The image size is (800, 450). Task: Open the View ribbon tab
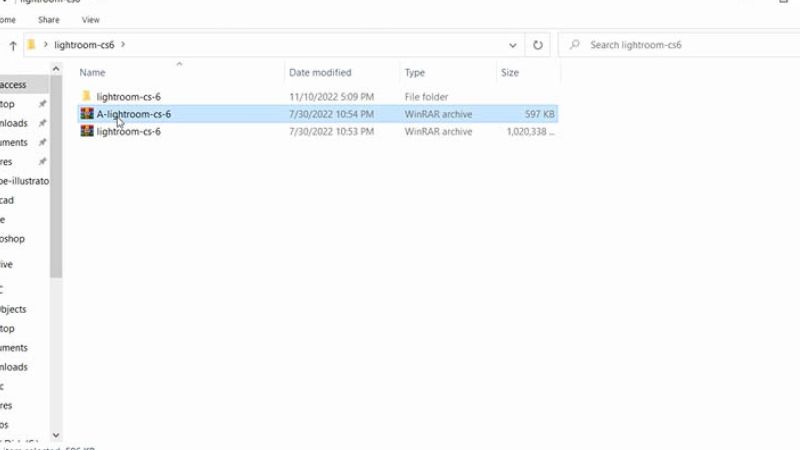coord(91,19)
